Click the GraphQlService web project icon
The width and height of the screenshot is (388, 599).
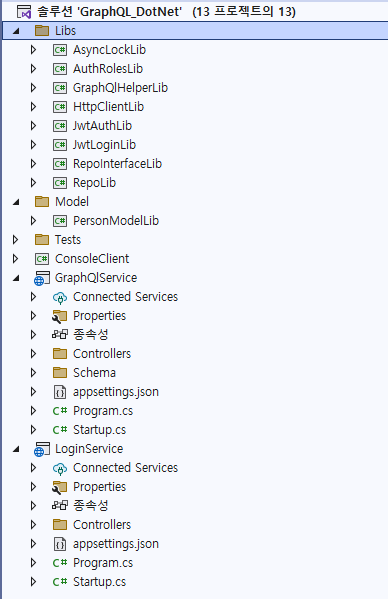(x=42, y=278)
